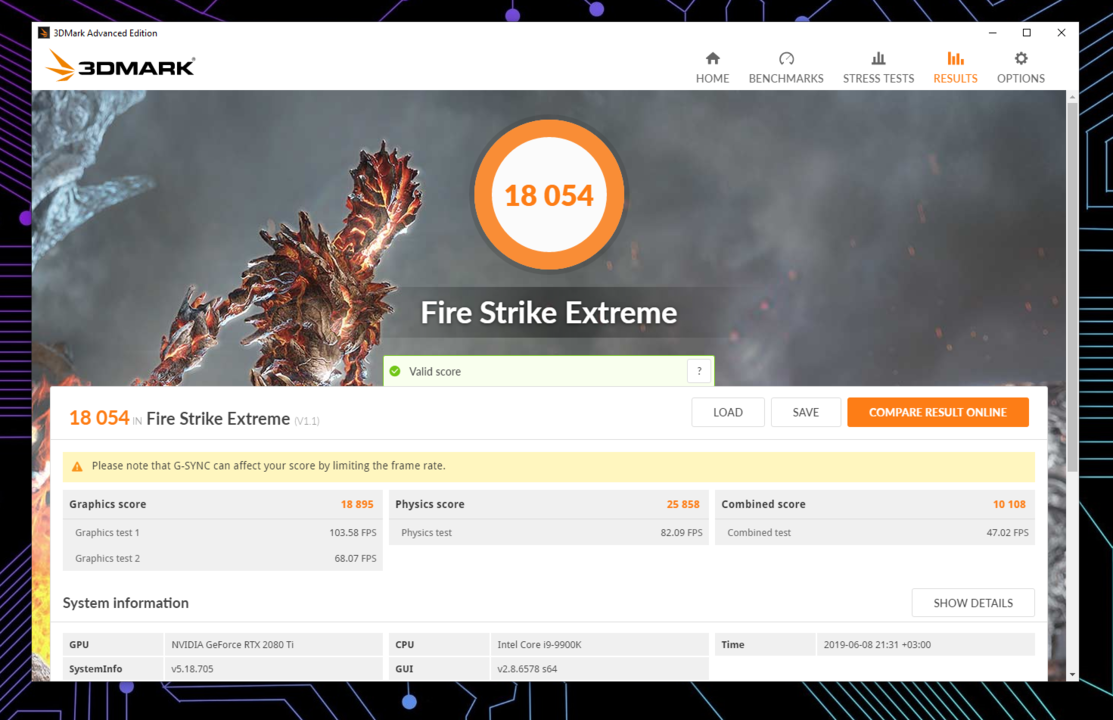Click the Fire Strike Extreme banner title

(549, 312)
